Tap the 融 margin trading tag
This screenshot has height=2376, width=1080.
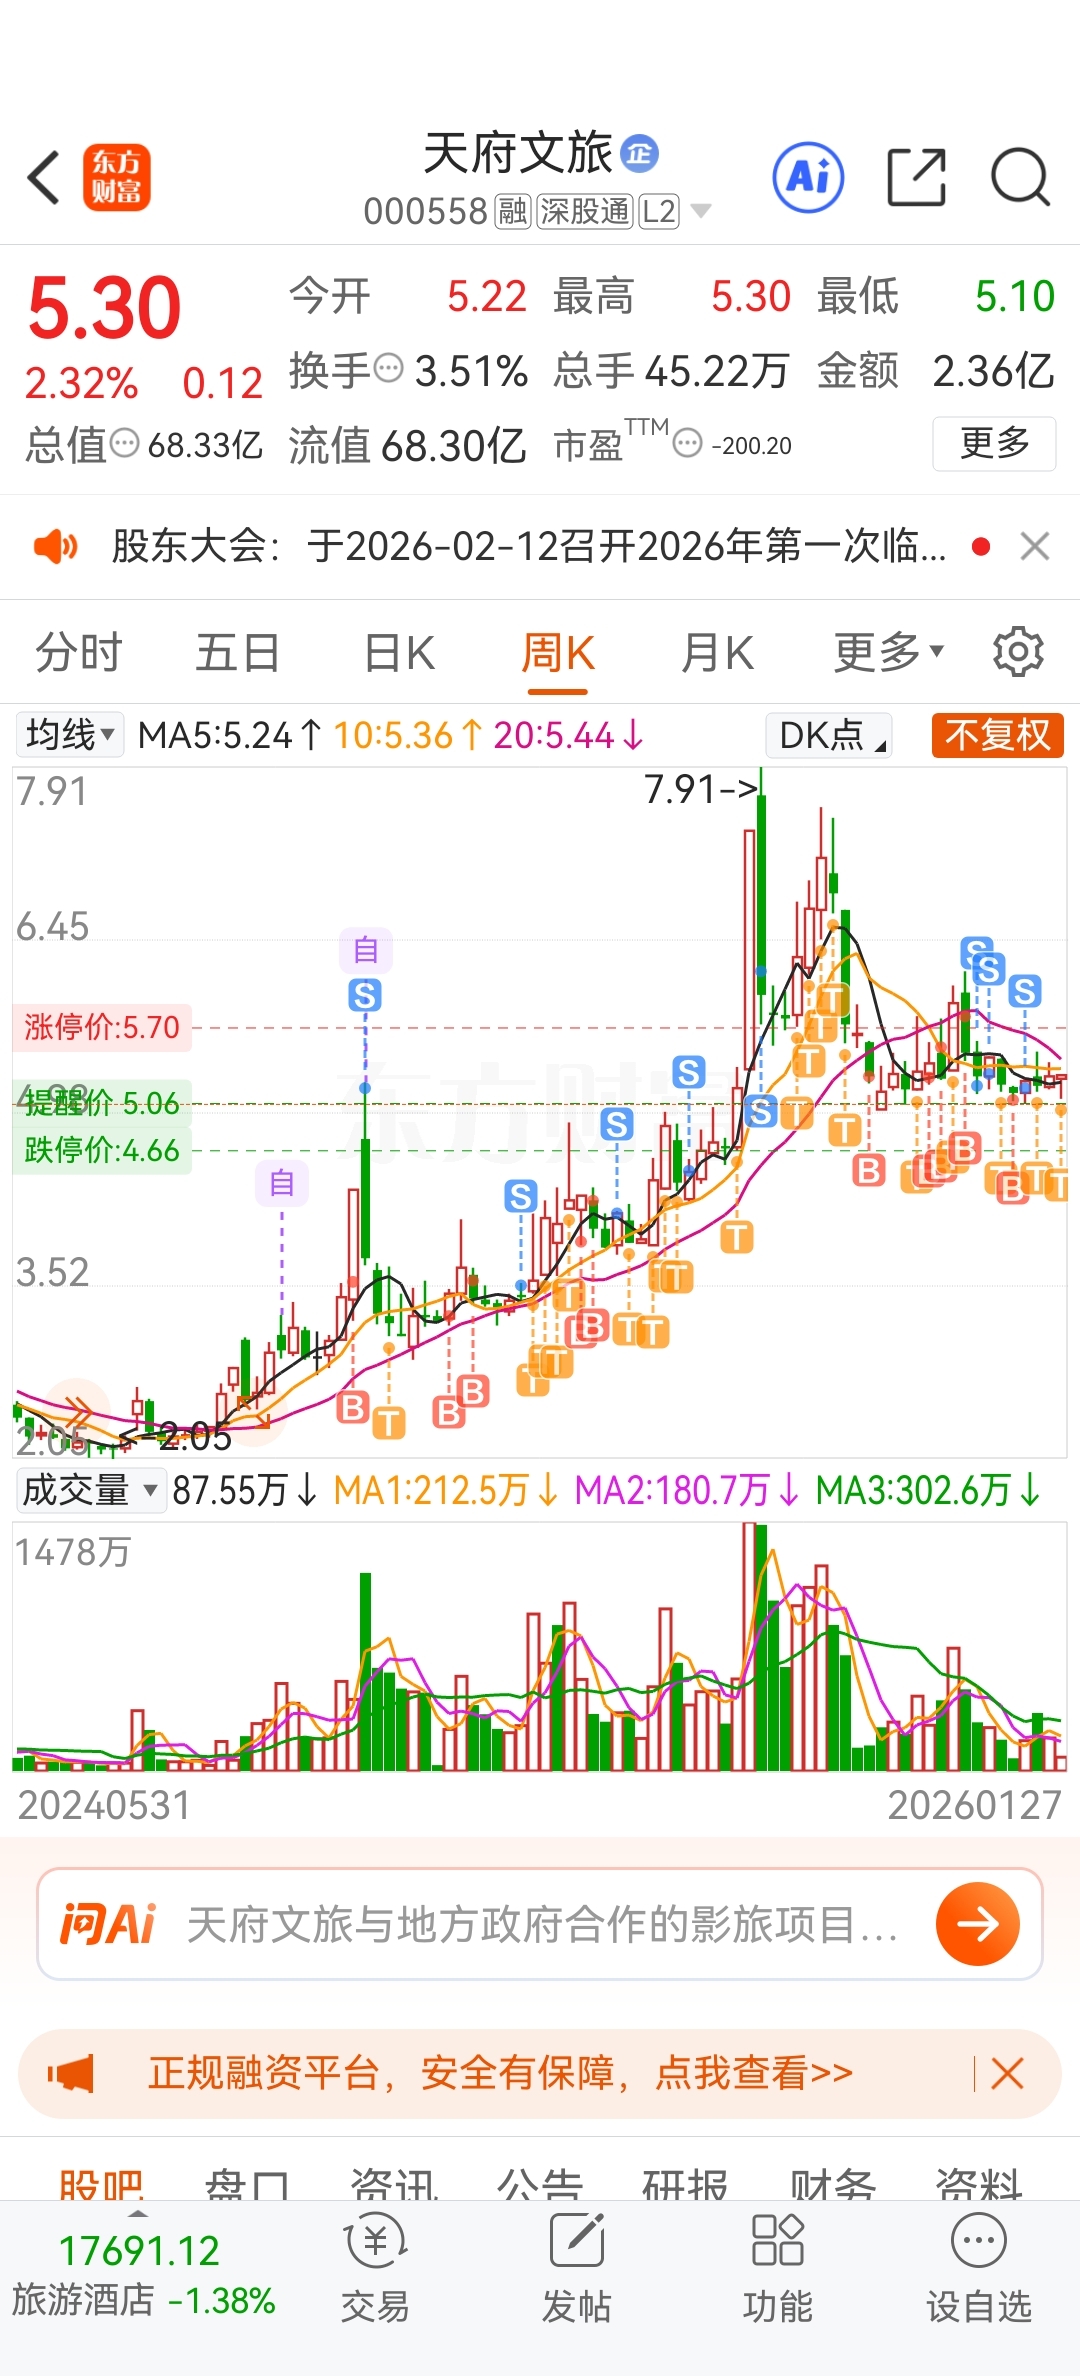tap(513, 212)
